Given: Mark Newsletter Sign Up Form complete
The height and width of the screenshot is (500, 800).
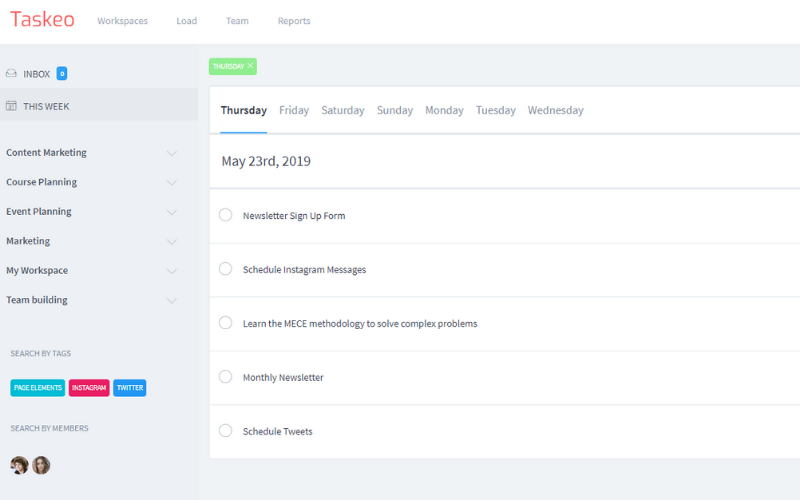Looking at the screenshot, I should (x=225, y=215).
